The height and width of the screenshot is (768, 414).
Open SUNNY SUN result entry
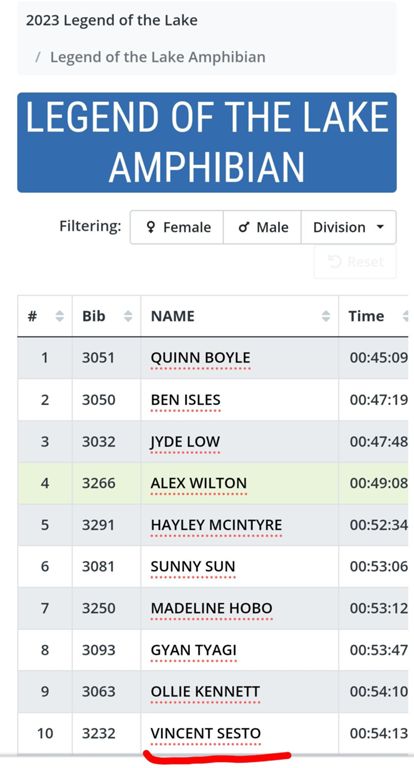[x=193, y=567]
